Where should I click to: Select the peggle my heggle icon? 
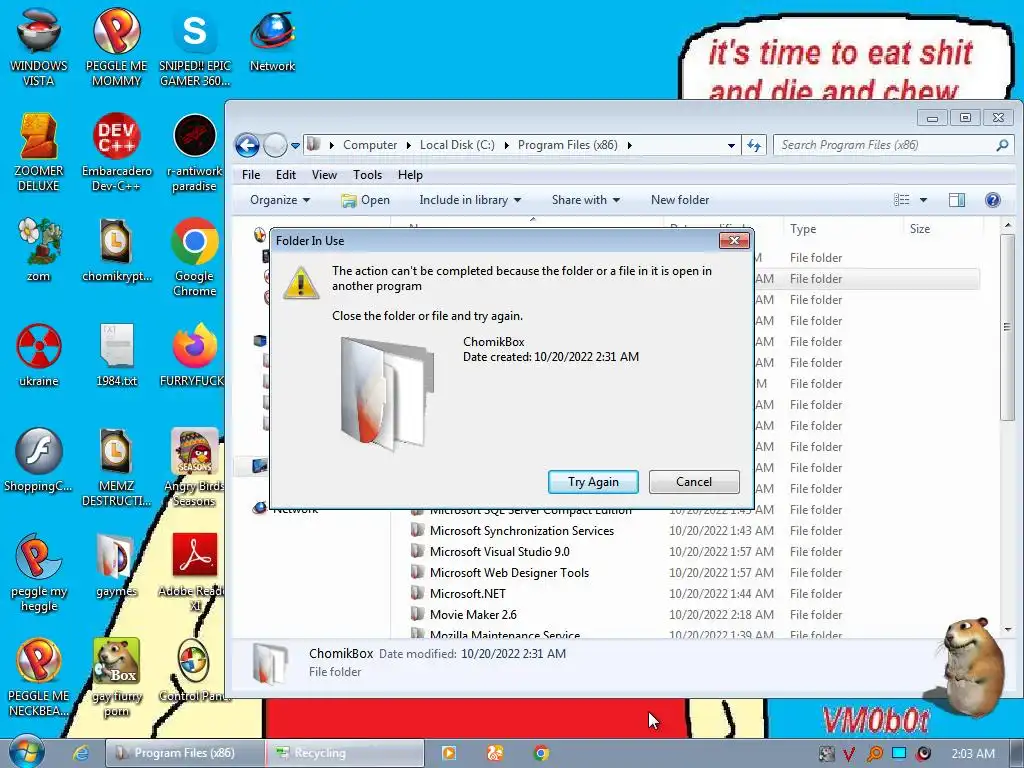(x=39, y=572)
